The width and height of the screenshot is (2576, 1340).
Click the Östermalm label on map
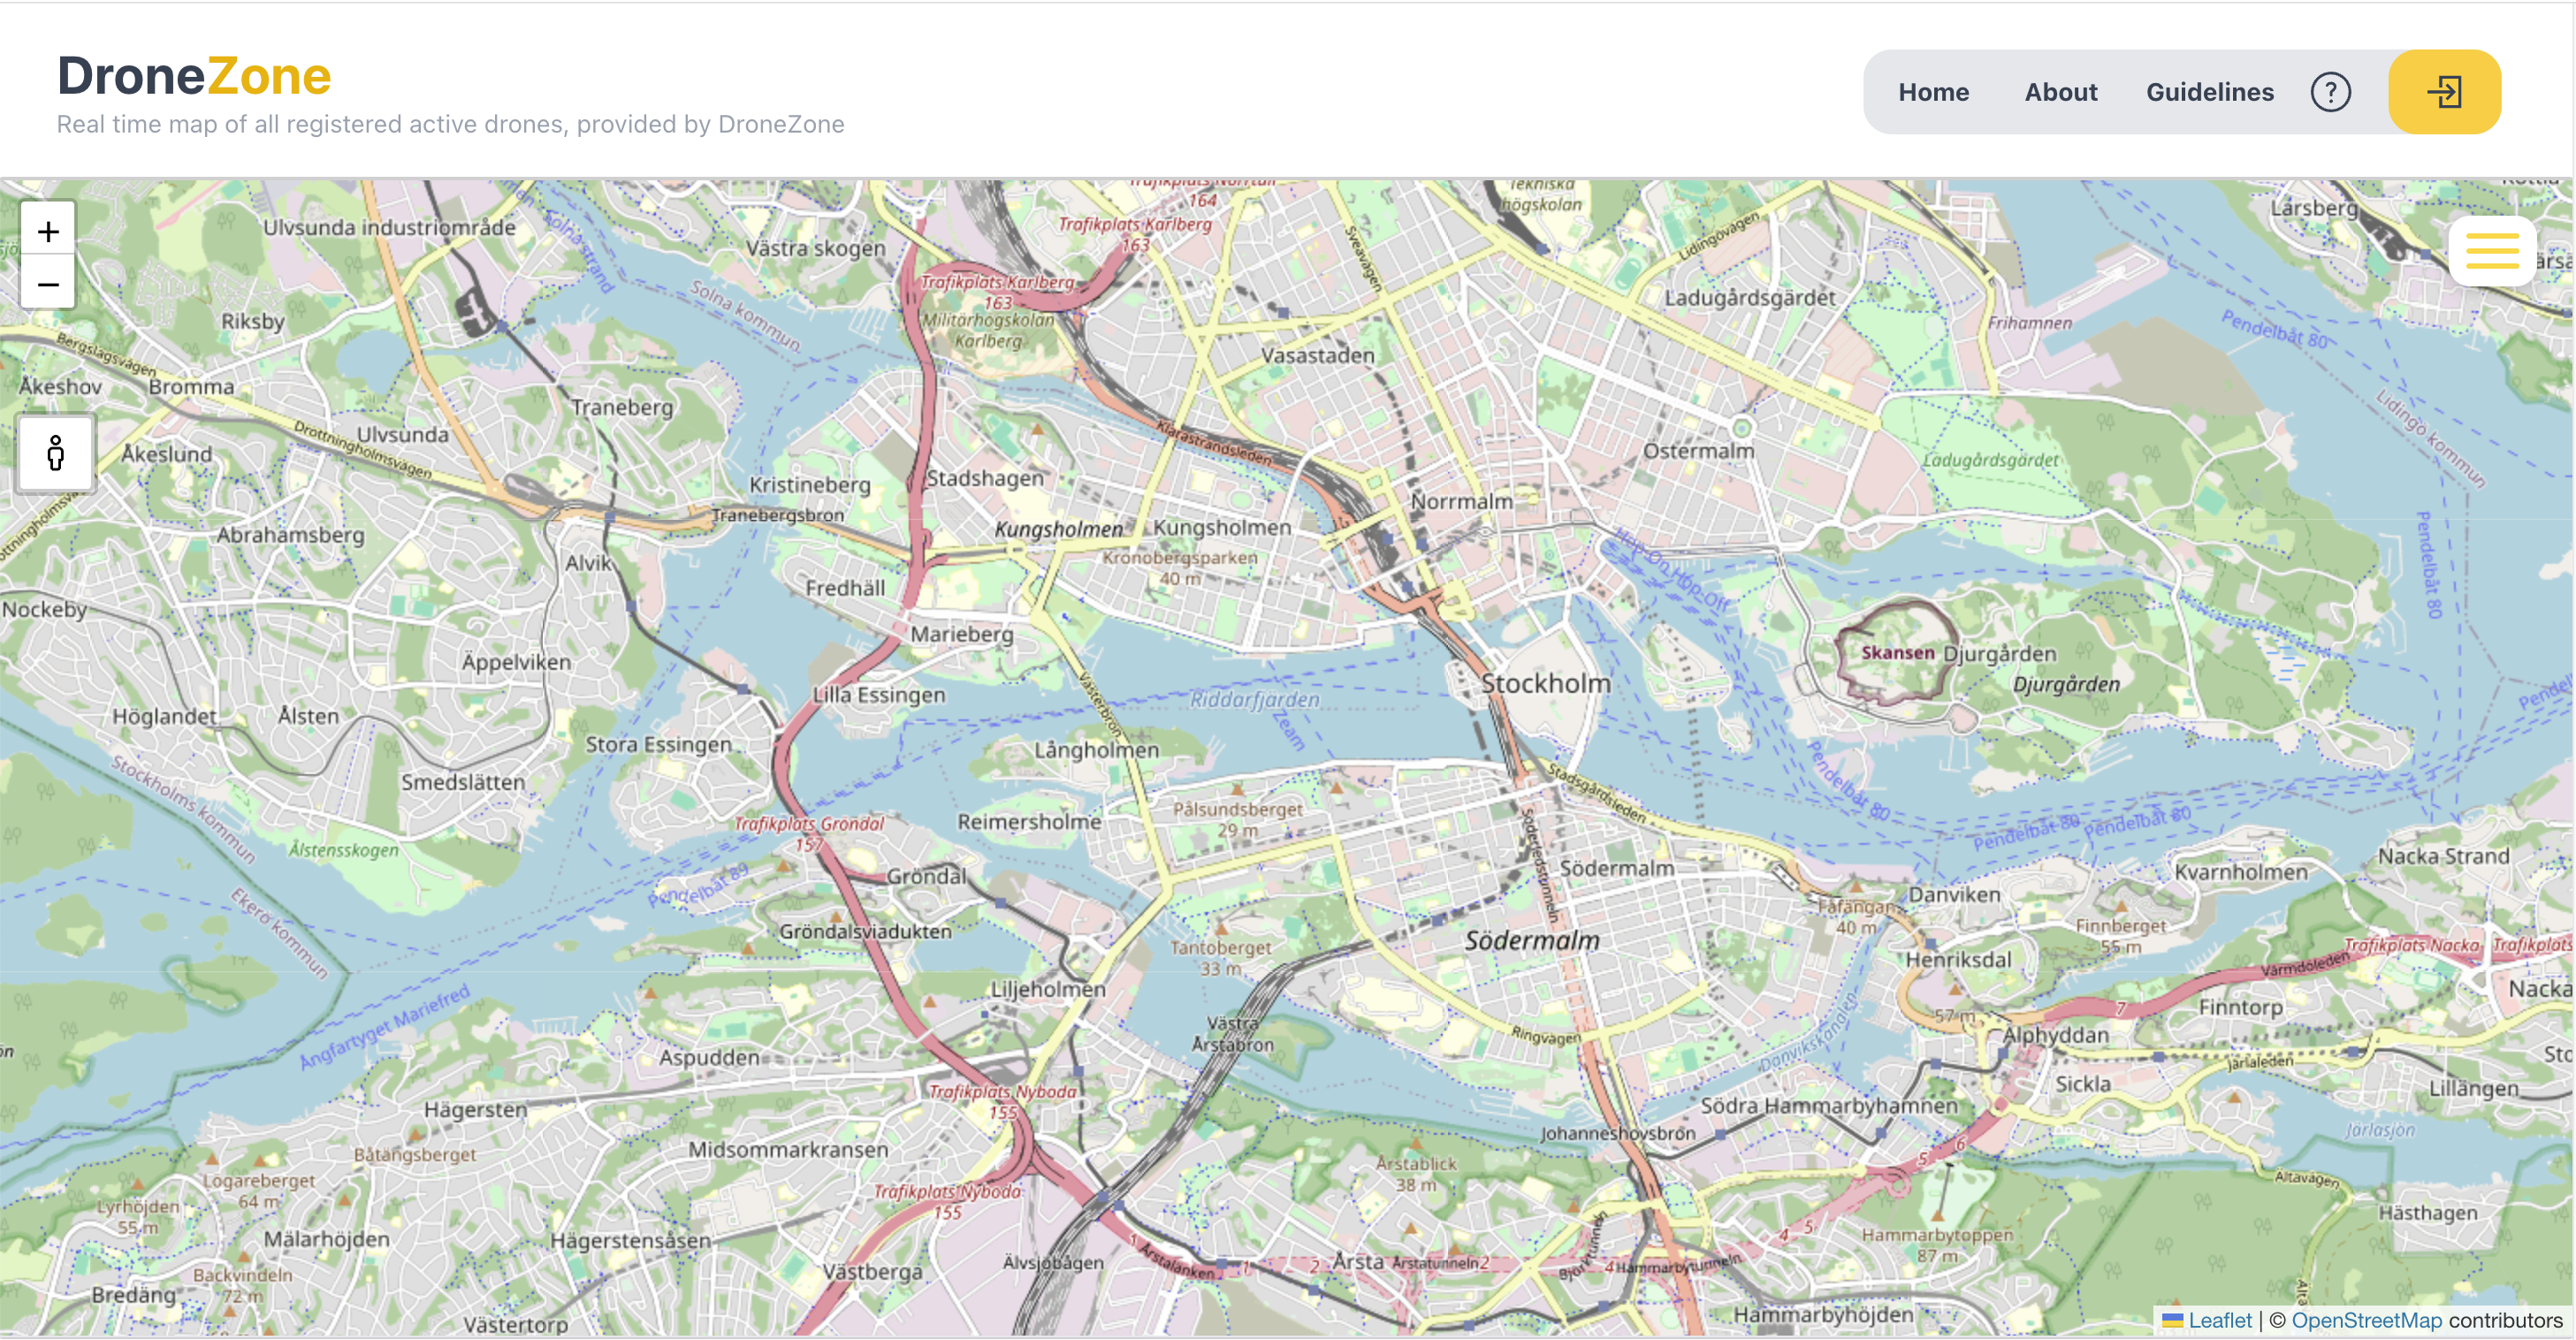click(x=1698, y=451)
